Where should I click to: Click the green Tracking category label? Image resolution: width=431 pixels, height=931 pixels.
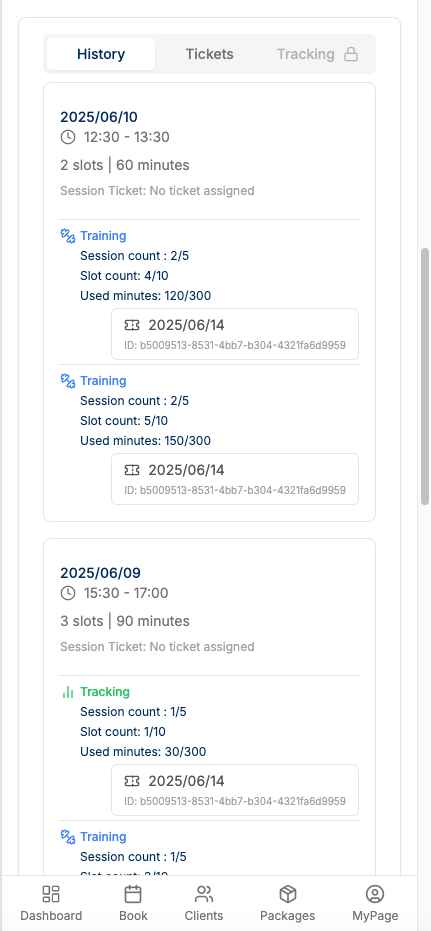(105, 692)
